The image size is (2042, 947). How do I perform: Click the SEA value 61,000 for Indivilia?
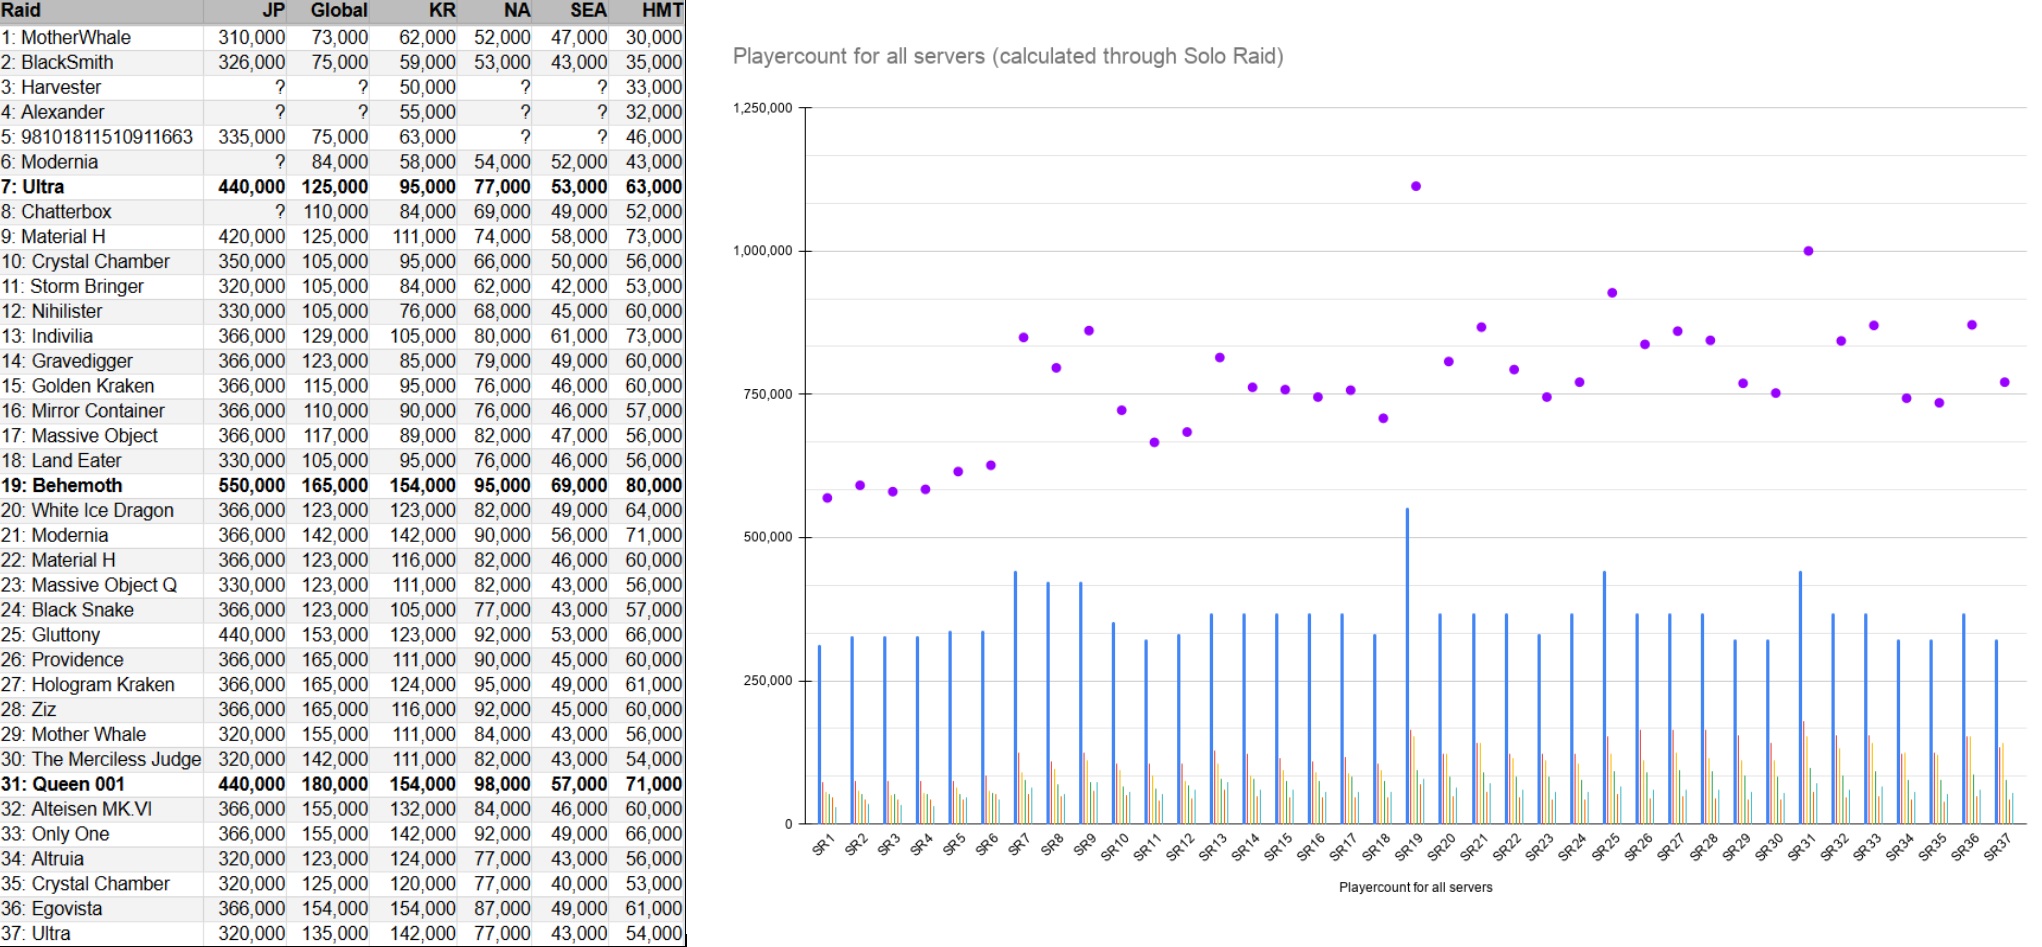[x=579, y=336]
